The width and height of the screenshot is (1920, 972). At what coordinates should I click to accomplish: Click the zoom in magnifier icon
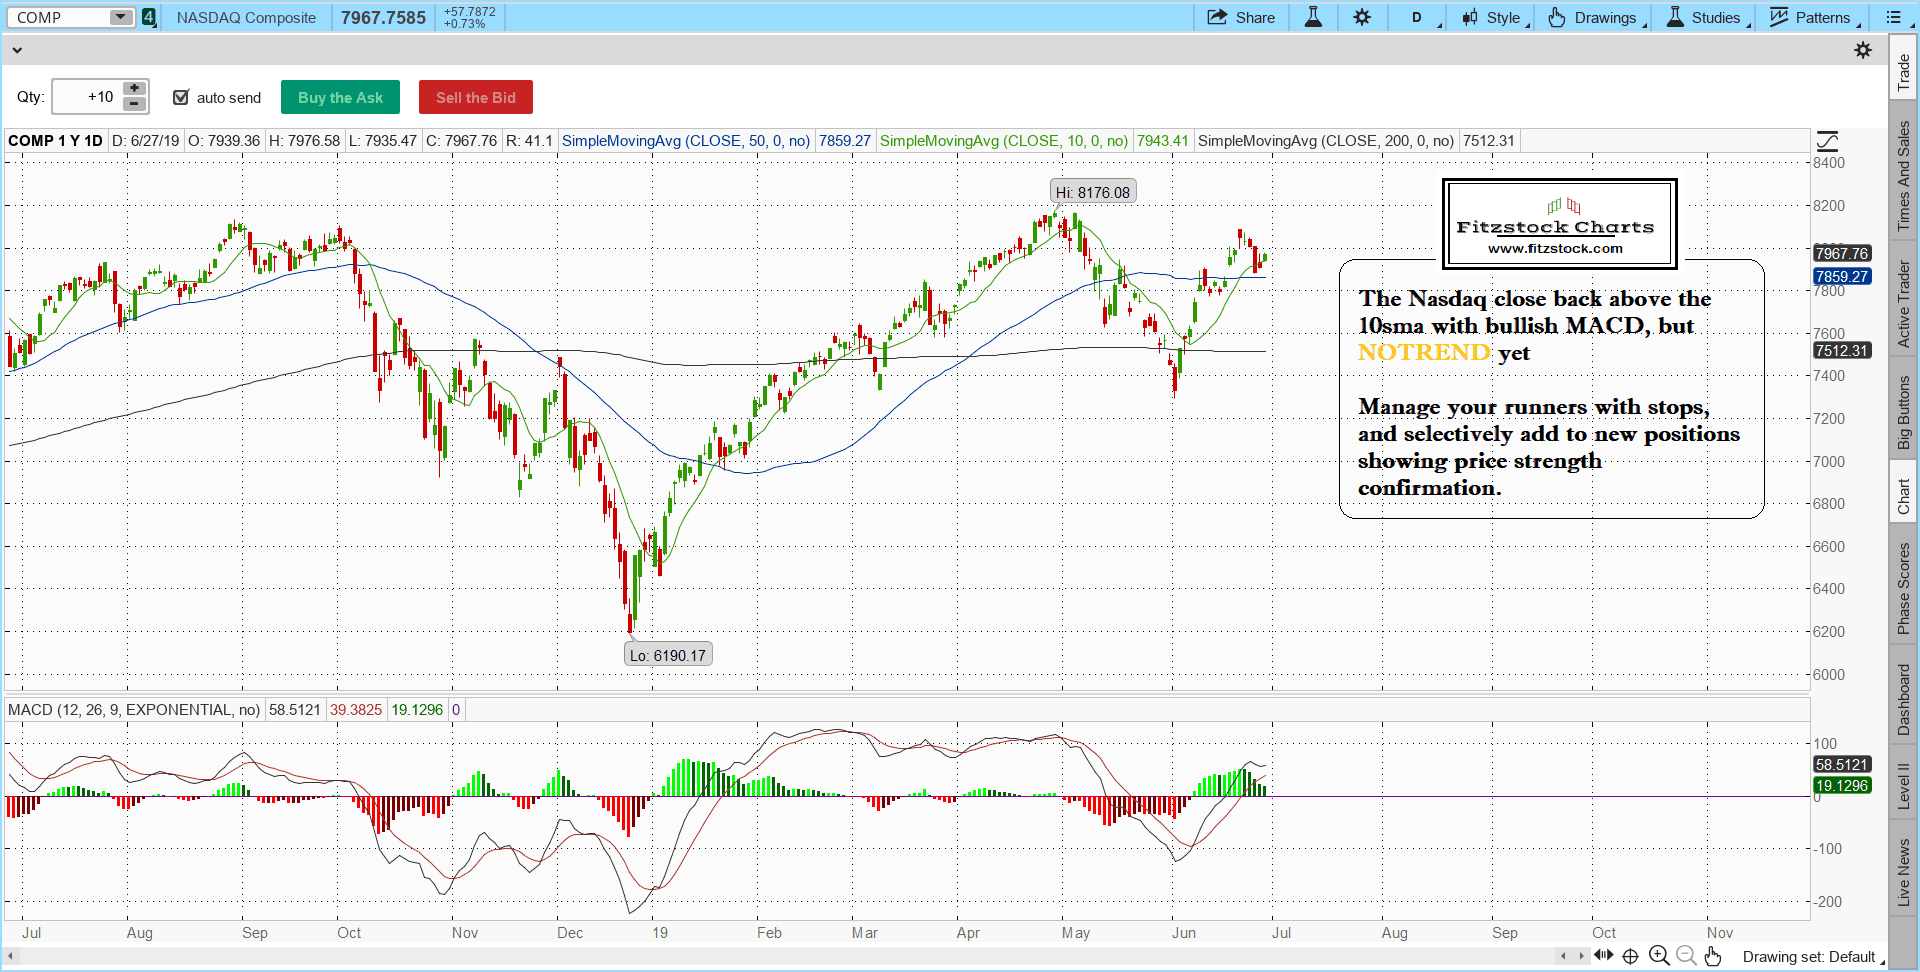click(1659, 956)
